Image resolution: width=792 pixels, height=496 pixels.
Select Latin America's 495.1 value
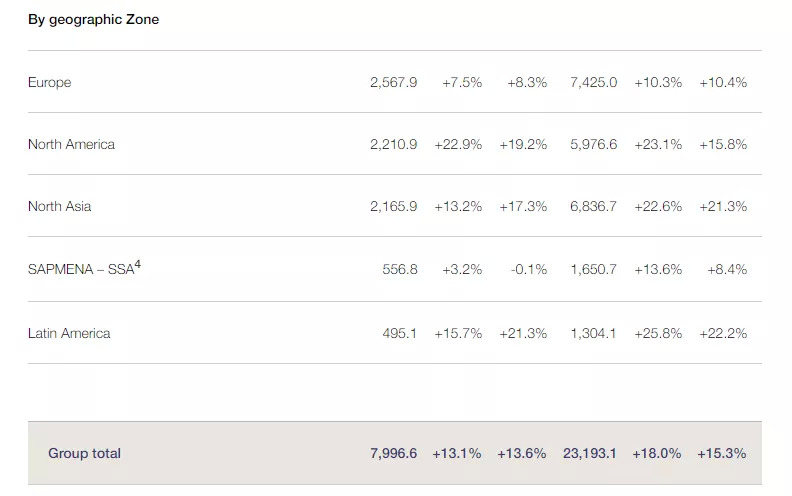click(400, 334)
